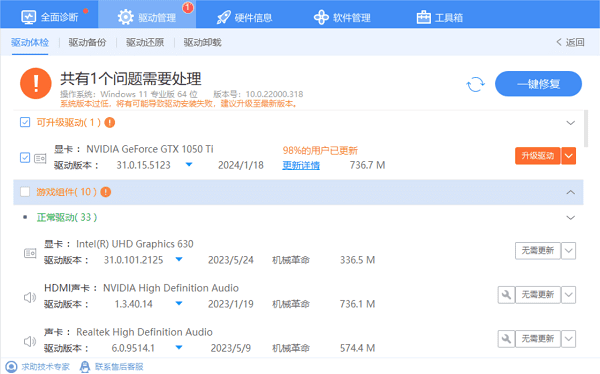The image size is (600, 374).
Task: Collapse the 可升级驱动 section chevron
Action: [x=571, y=123]
